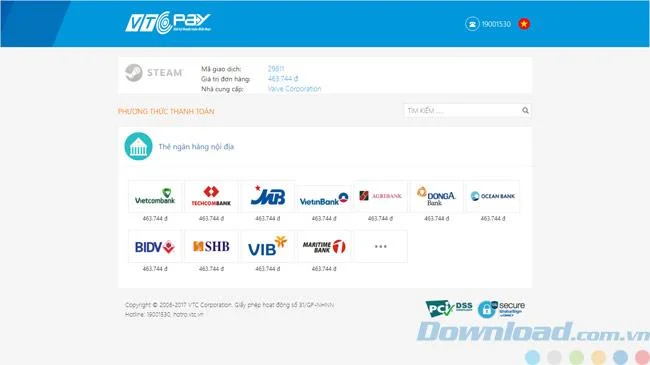Image resolution: width=650 pixels, height=365 pixels.
Task: Click amount under Ocean Bank
Action: coord(493,219)
